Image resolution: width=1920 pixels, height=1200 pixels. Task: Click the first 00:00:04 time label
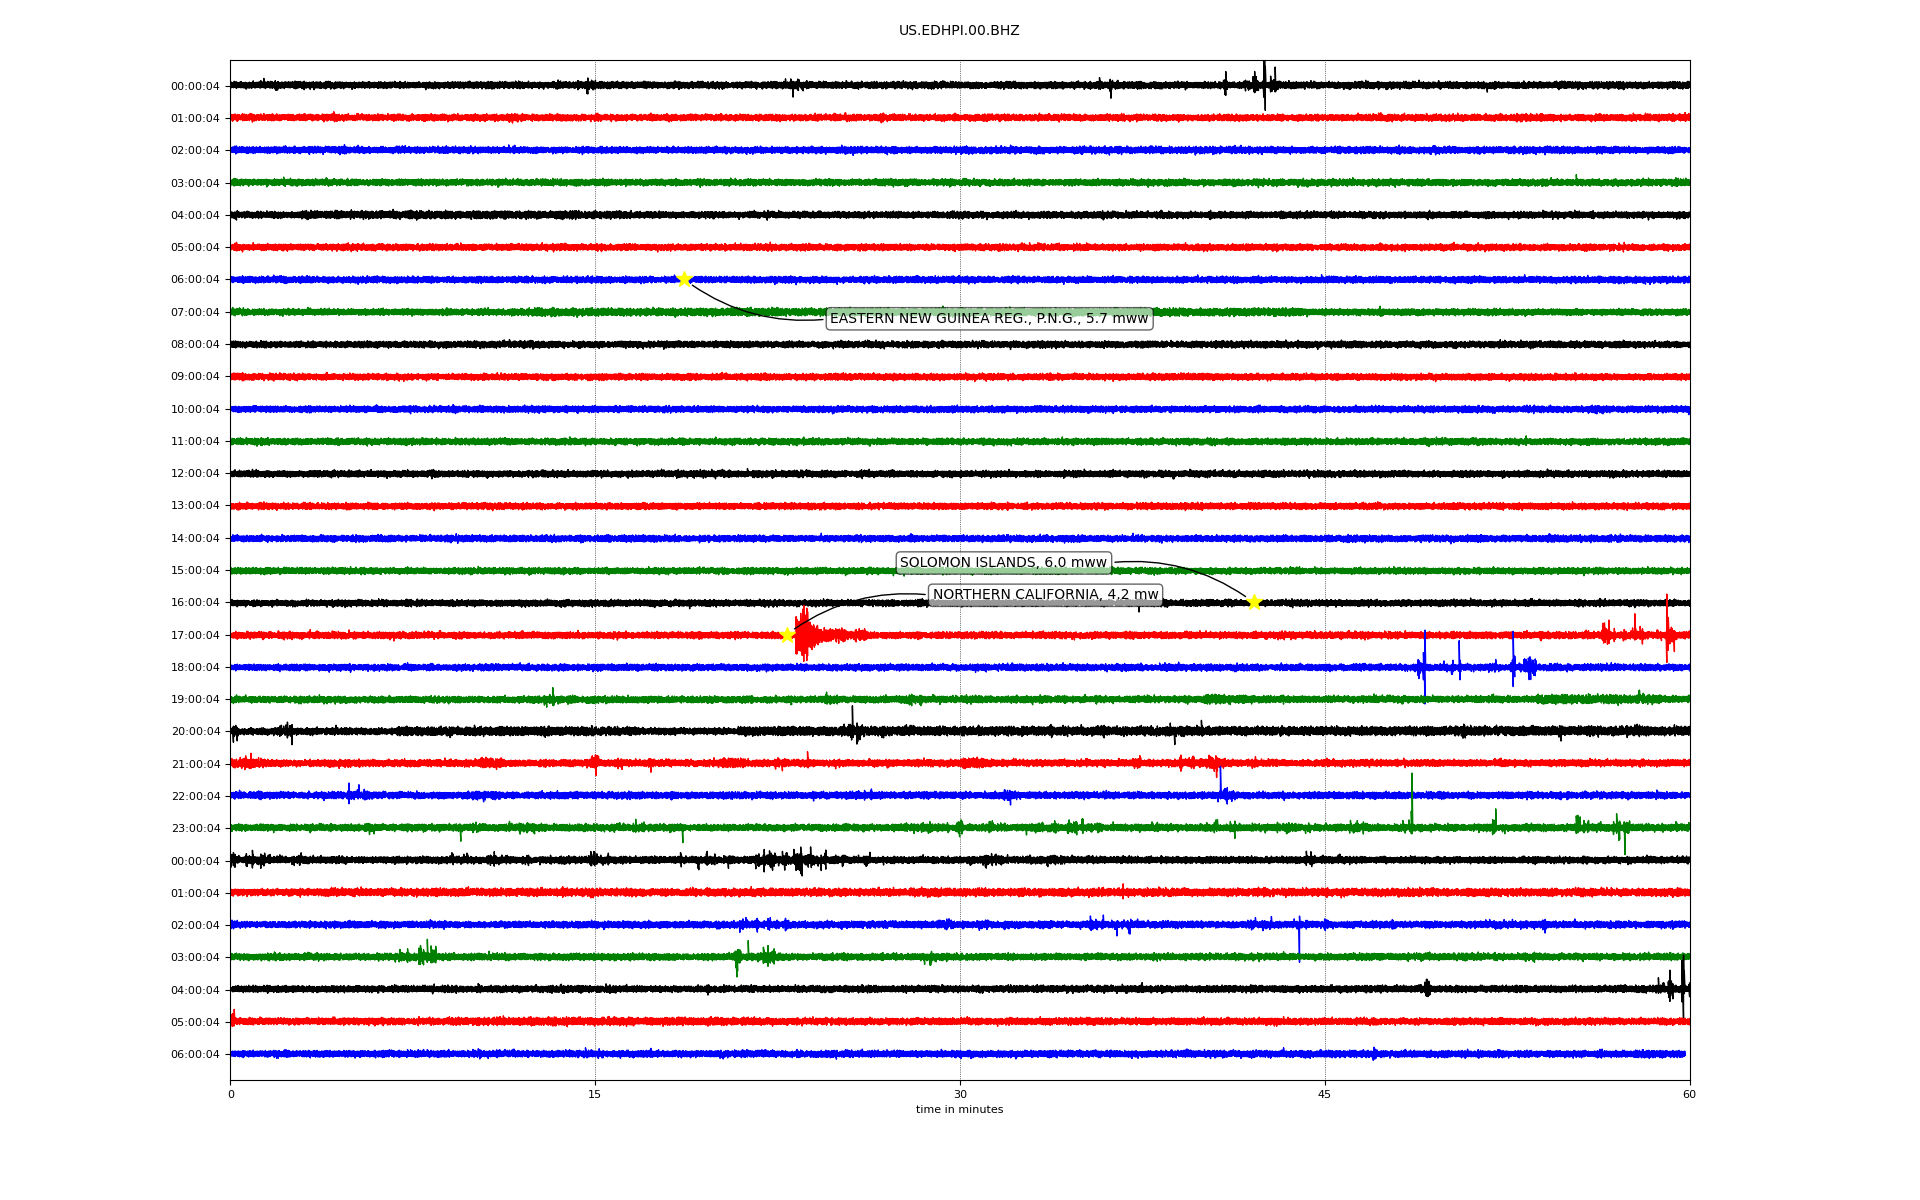tap(195, 86)
